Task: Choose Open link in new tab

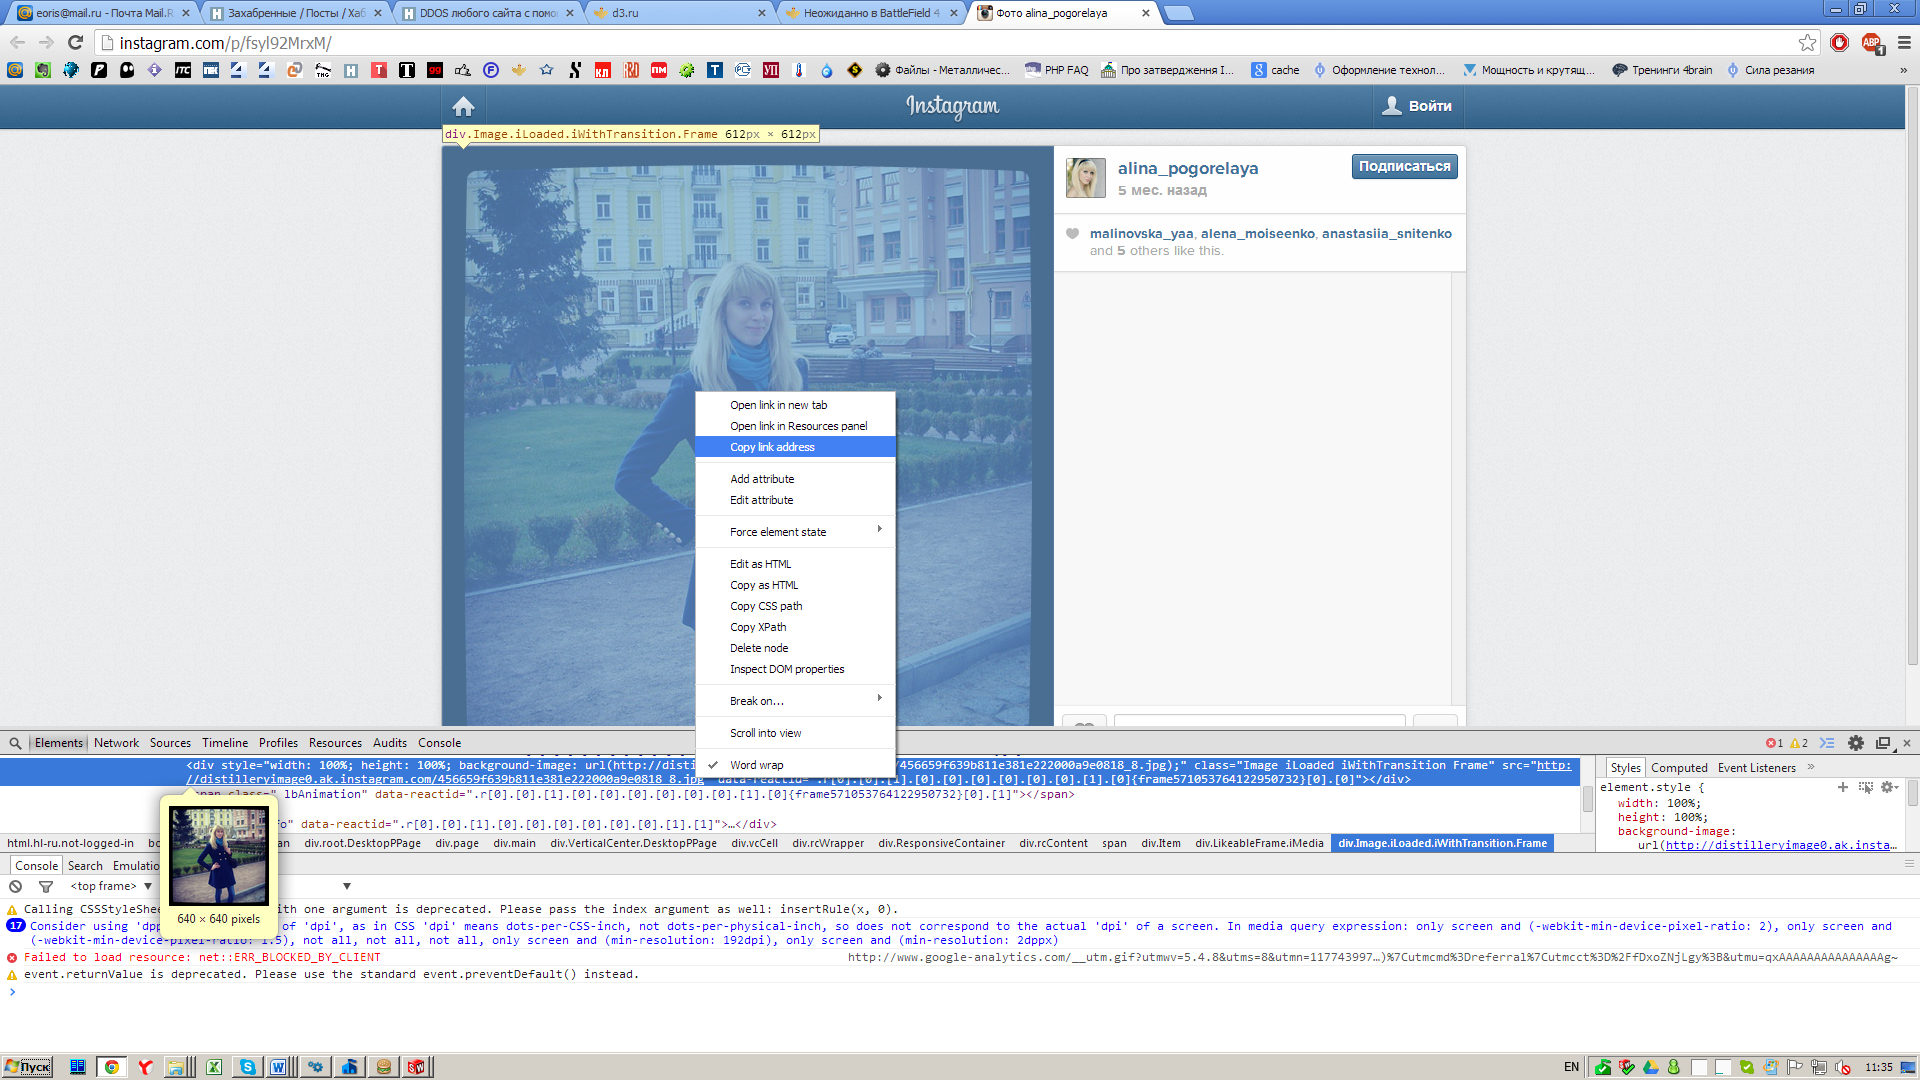Action: point(795,405)
